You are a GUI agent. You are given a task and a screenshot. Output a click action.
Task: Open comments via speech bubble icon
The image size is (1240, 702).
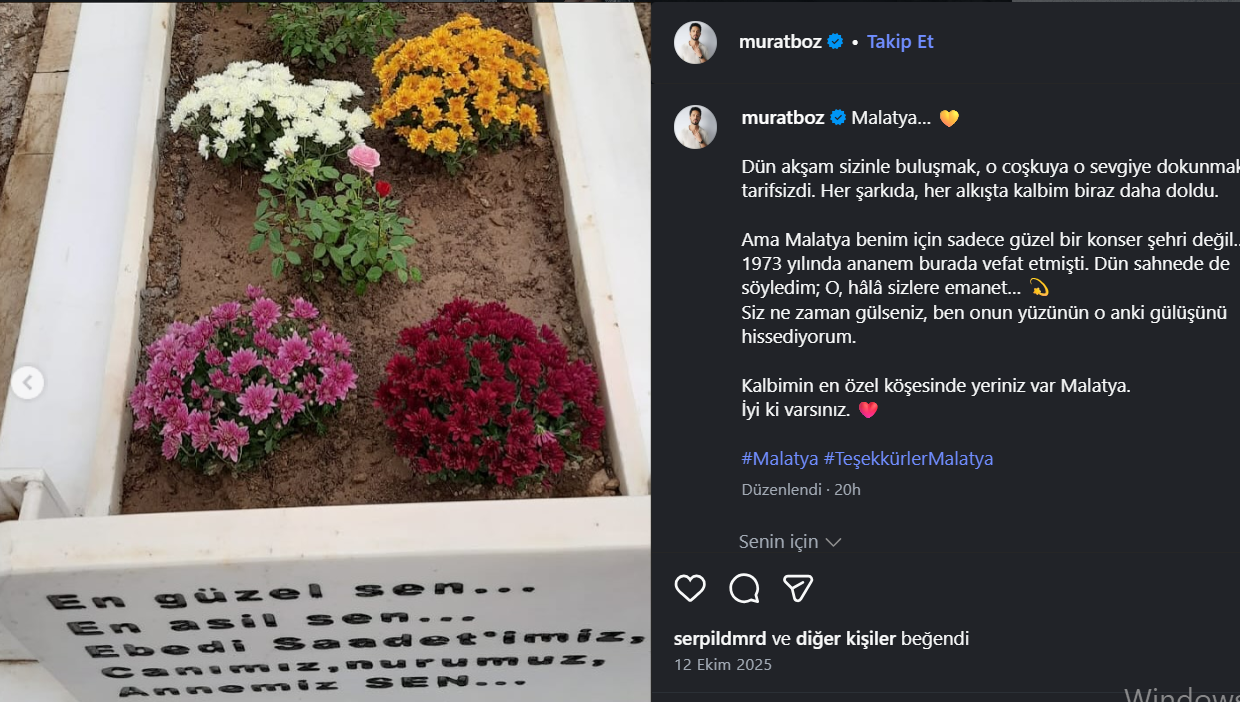[x=744, y=588]
